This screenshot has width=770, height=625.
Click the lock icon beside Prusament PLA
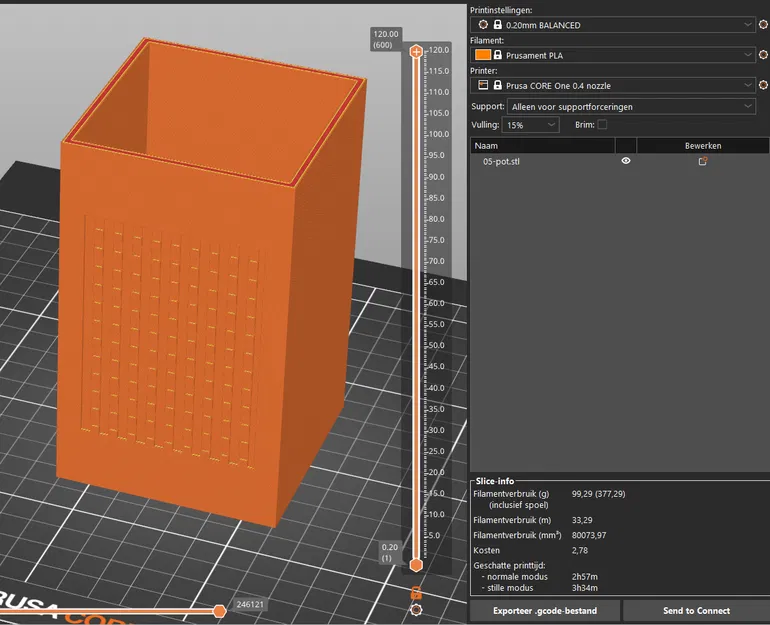(x=497, y=55)
